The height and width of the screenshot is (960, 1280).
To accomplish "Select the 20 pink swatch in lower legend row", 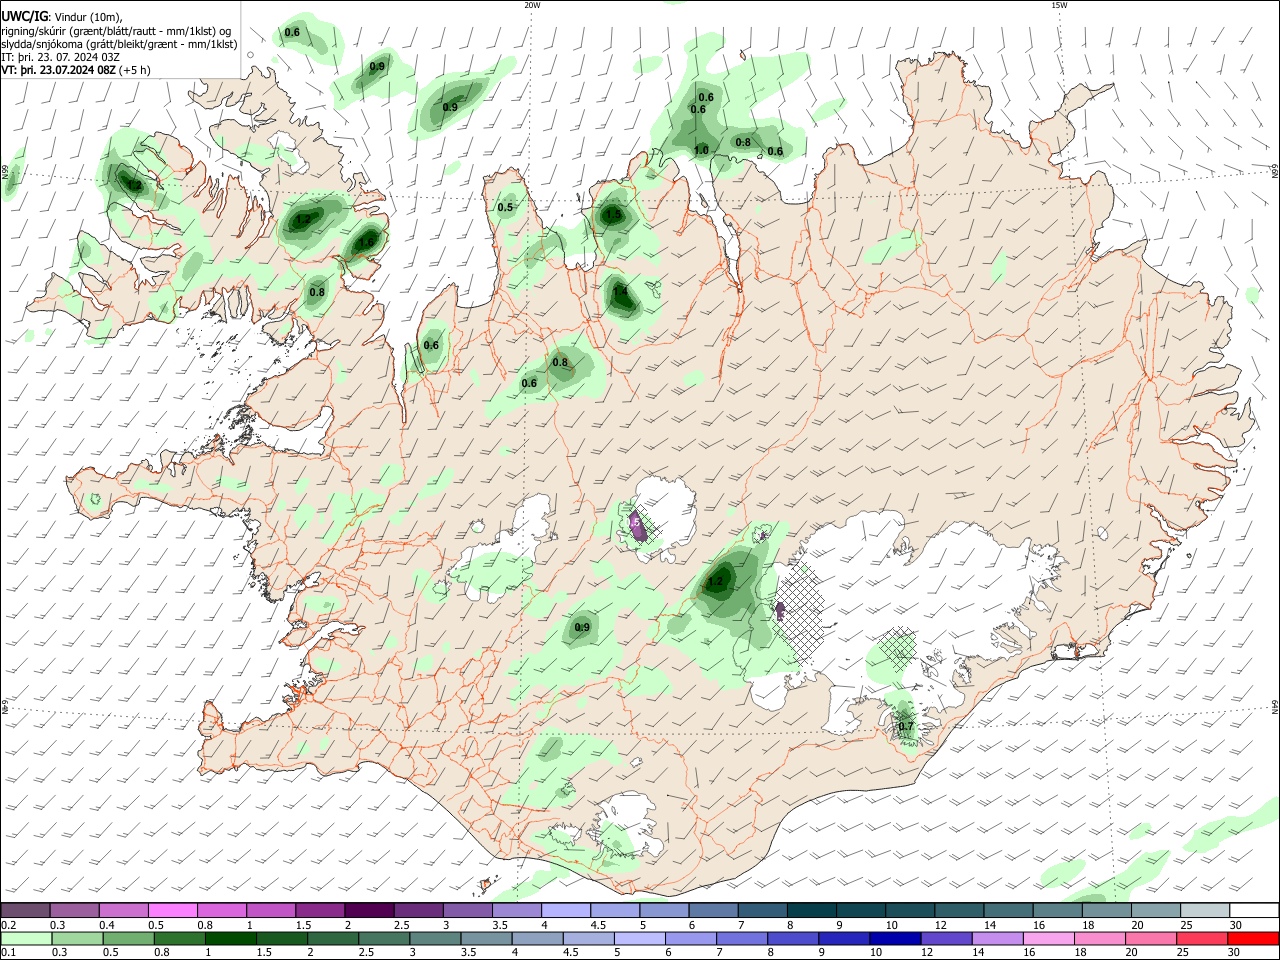I will click(x=1151, y=938).
